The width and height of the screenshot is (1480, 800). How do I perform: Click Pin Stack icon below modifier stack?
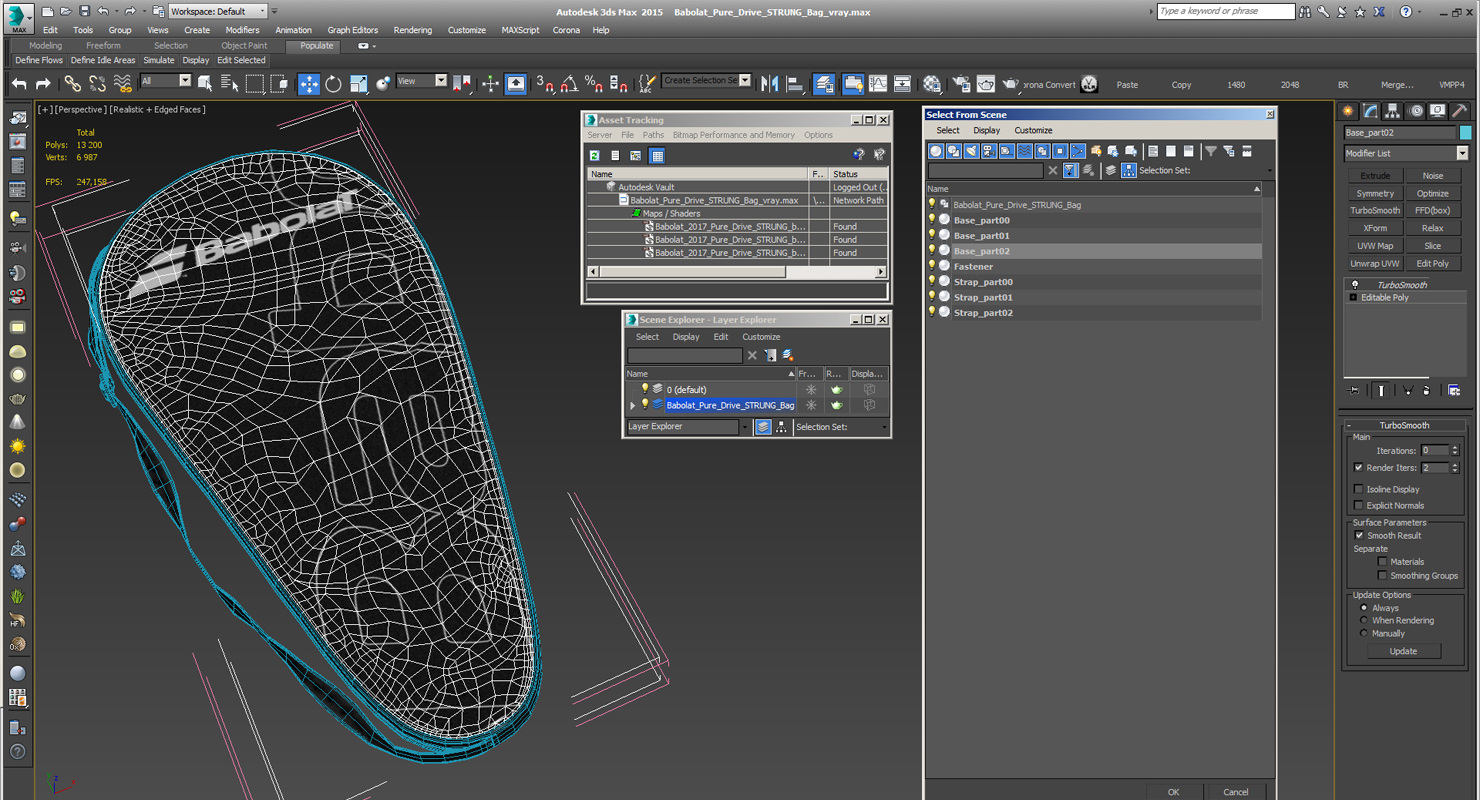(1354, 391)
